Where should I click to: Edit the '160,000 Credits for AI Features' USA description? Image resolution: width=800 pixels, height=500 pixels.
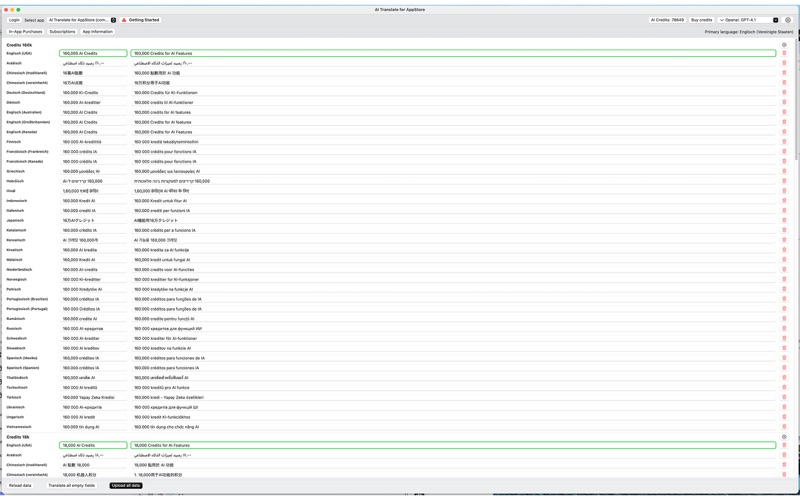click(453, 53)
